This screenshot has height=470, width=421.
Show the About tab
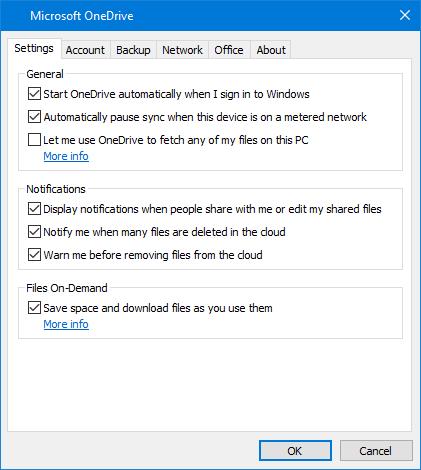(271, 50)
